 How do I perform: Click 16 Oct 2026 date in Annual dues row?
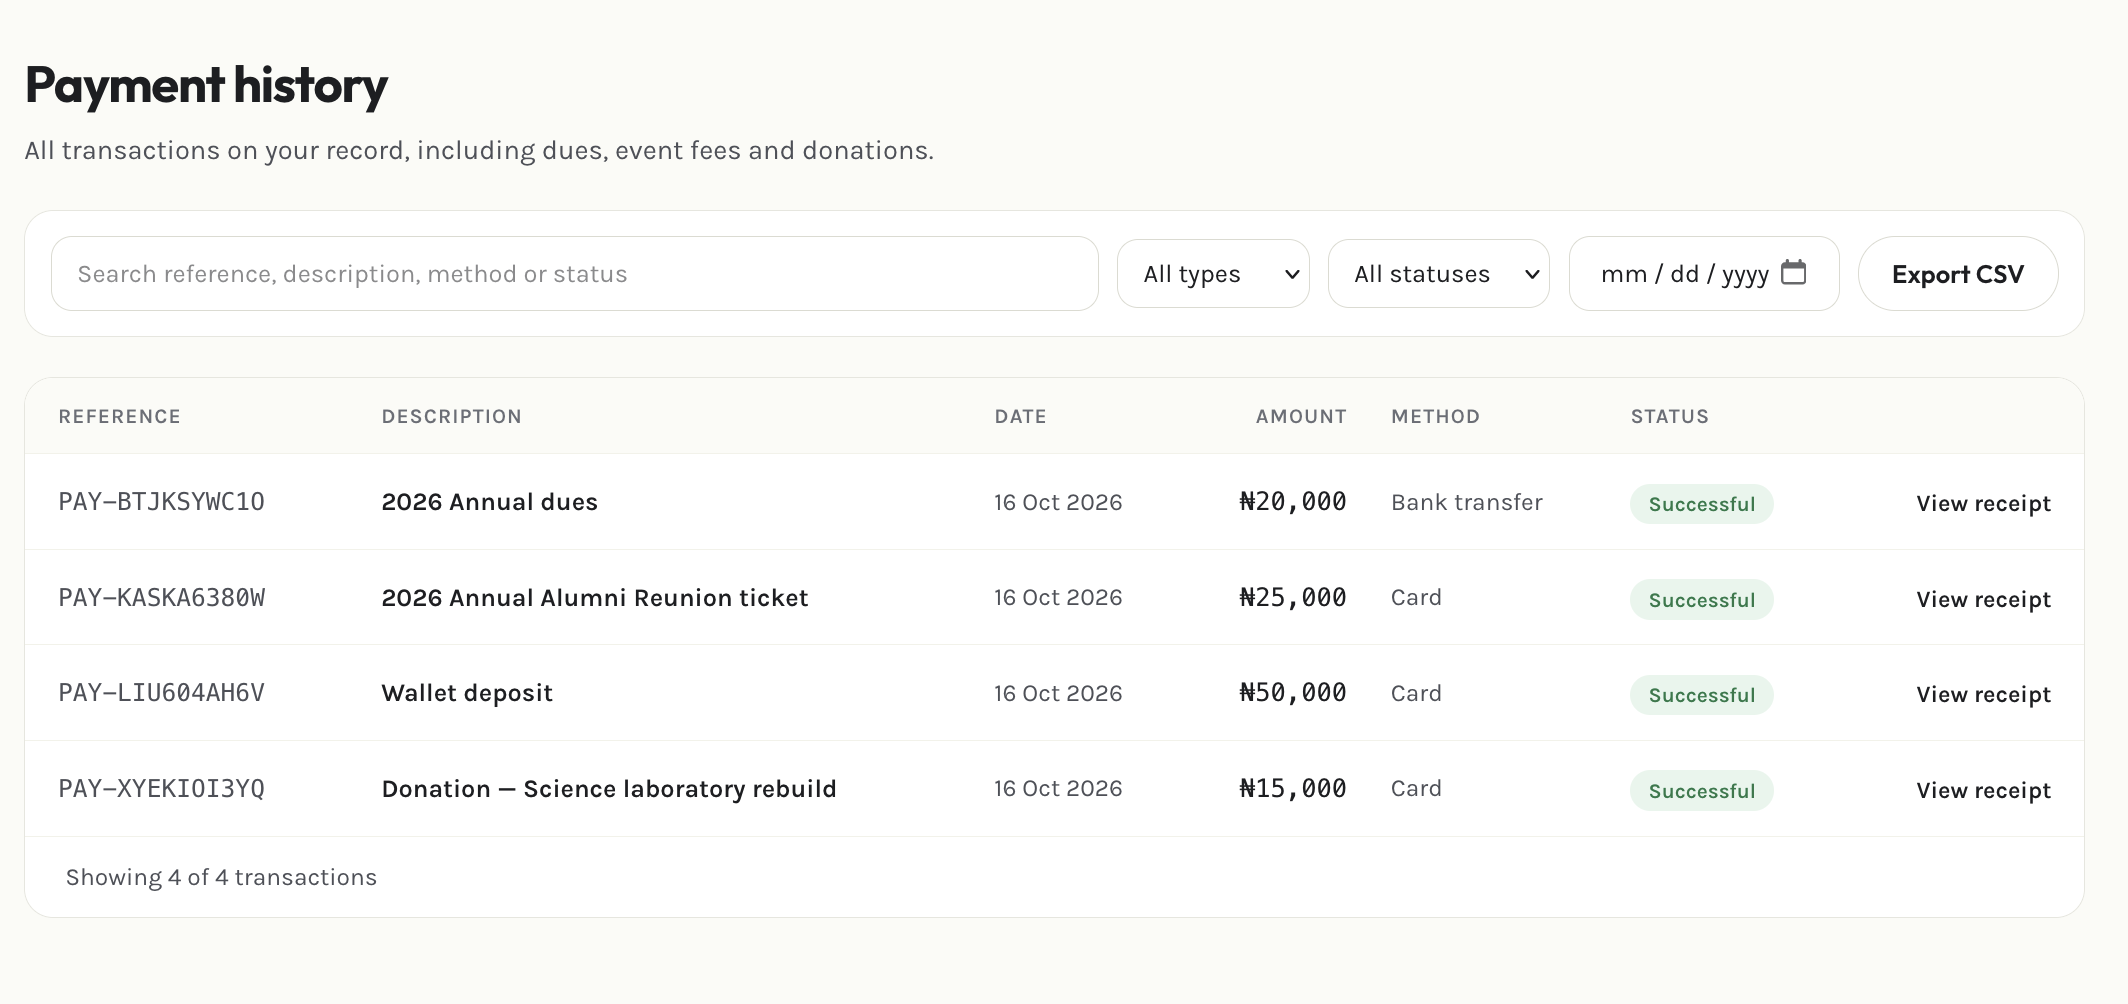click(x=1058, y=502)
